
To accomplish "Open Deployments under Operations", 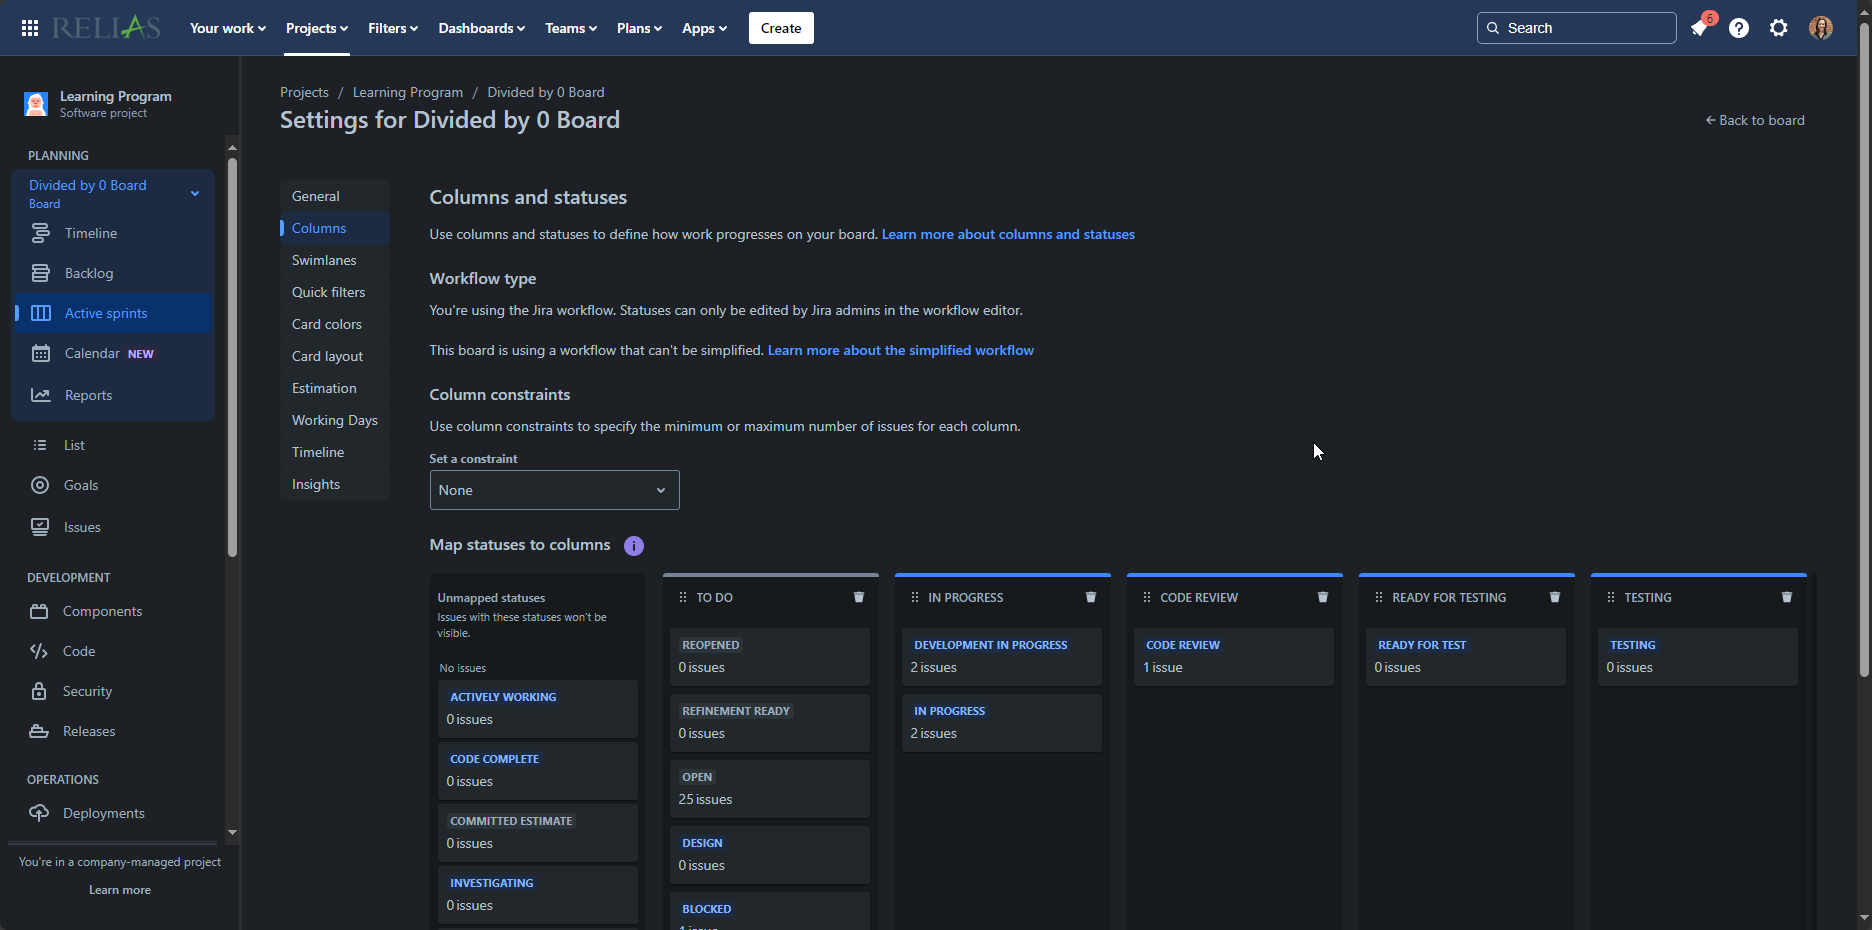I will (x=103, y=812).
